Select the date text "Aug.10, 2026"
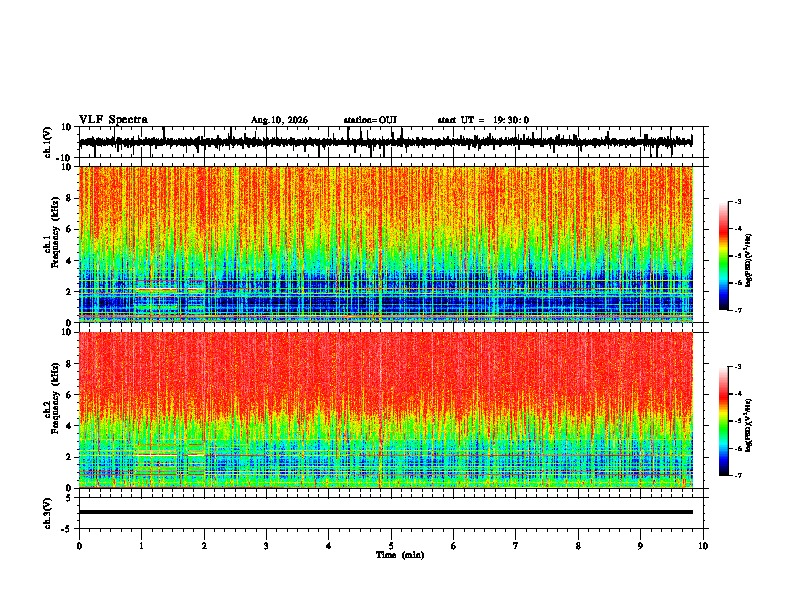 point(279,120)
